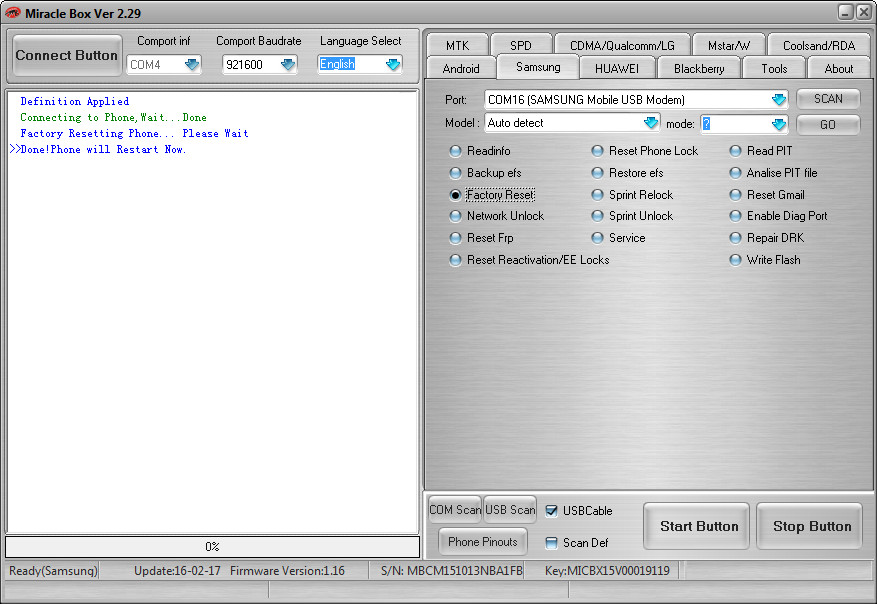Click the S/N: MBCM151013NBA1FB status entry
The height and width of the screenshot is (604, 877).
click(451, 571)
